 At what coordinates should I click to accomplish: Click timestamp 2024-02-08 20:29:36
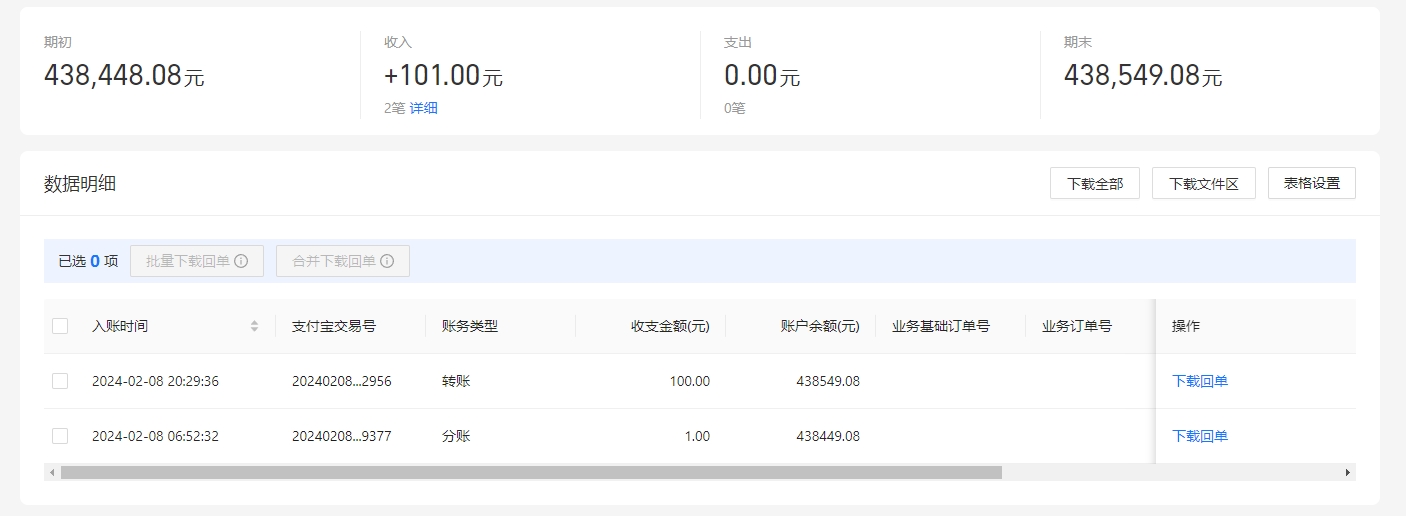155,381
